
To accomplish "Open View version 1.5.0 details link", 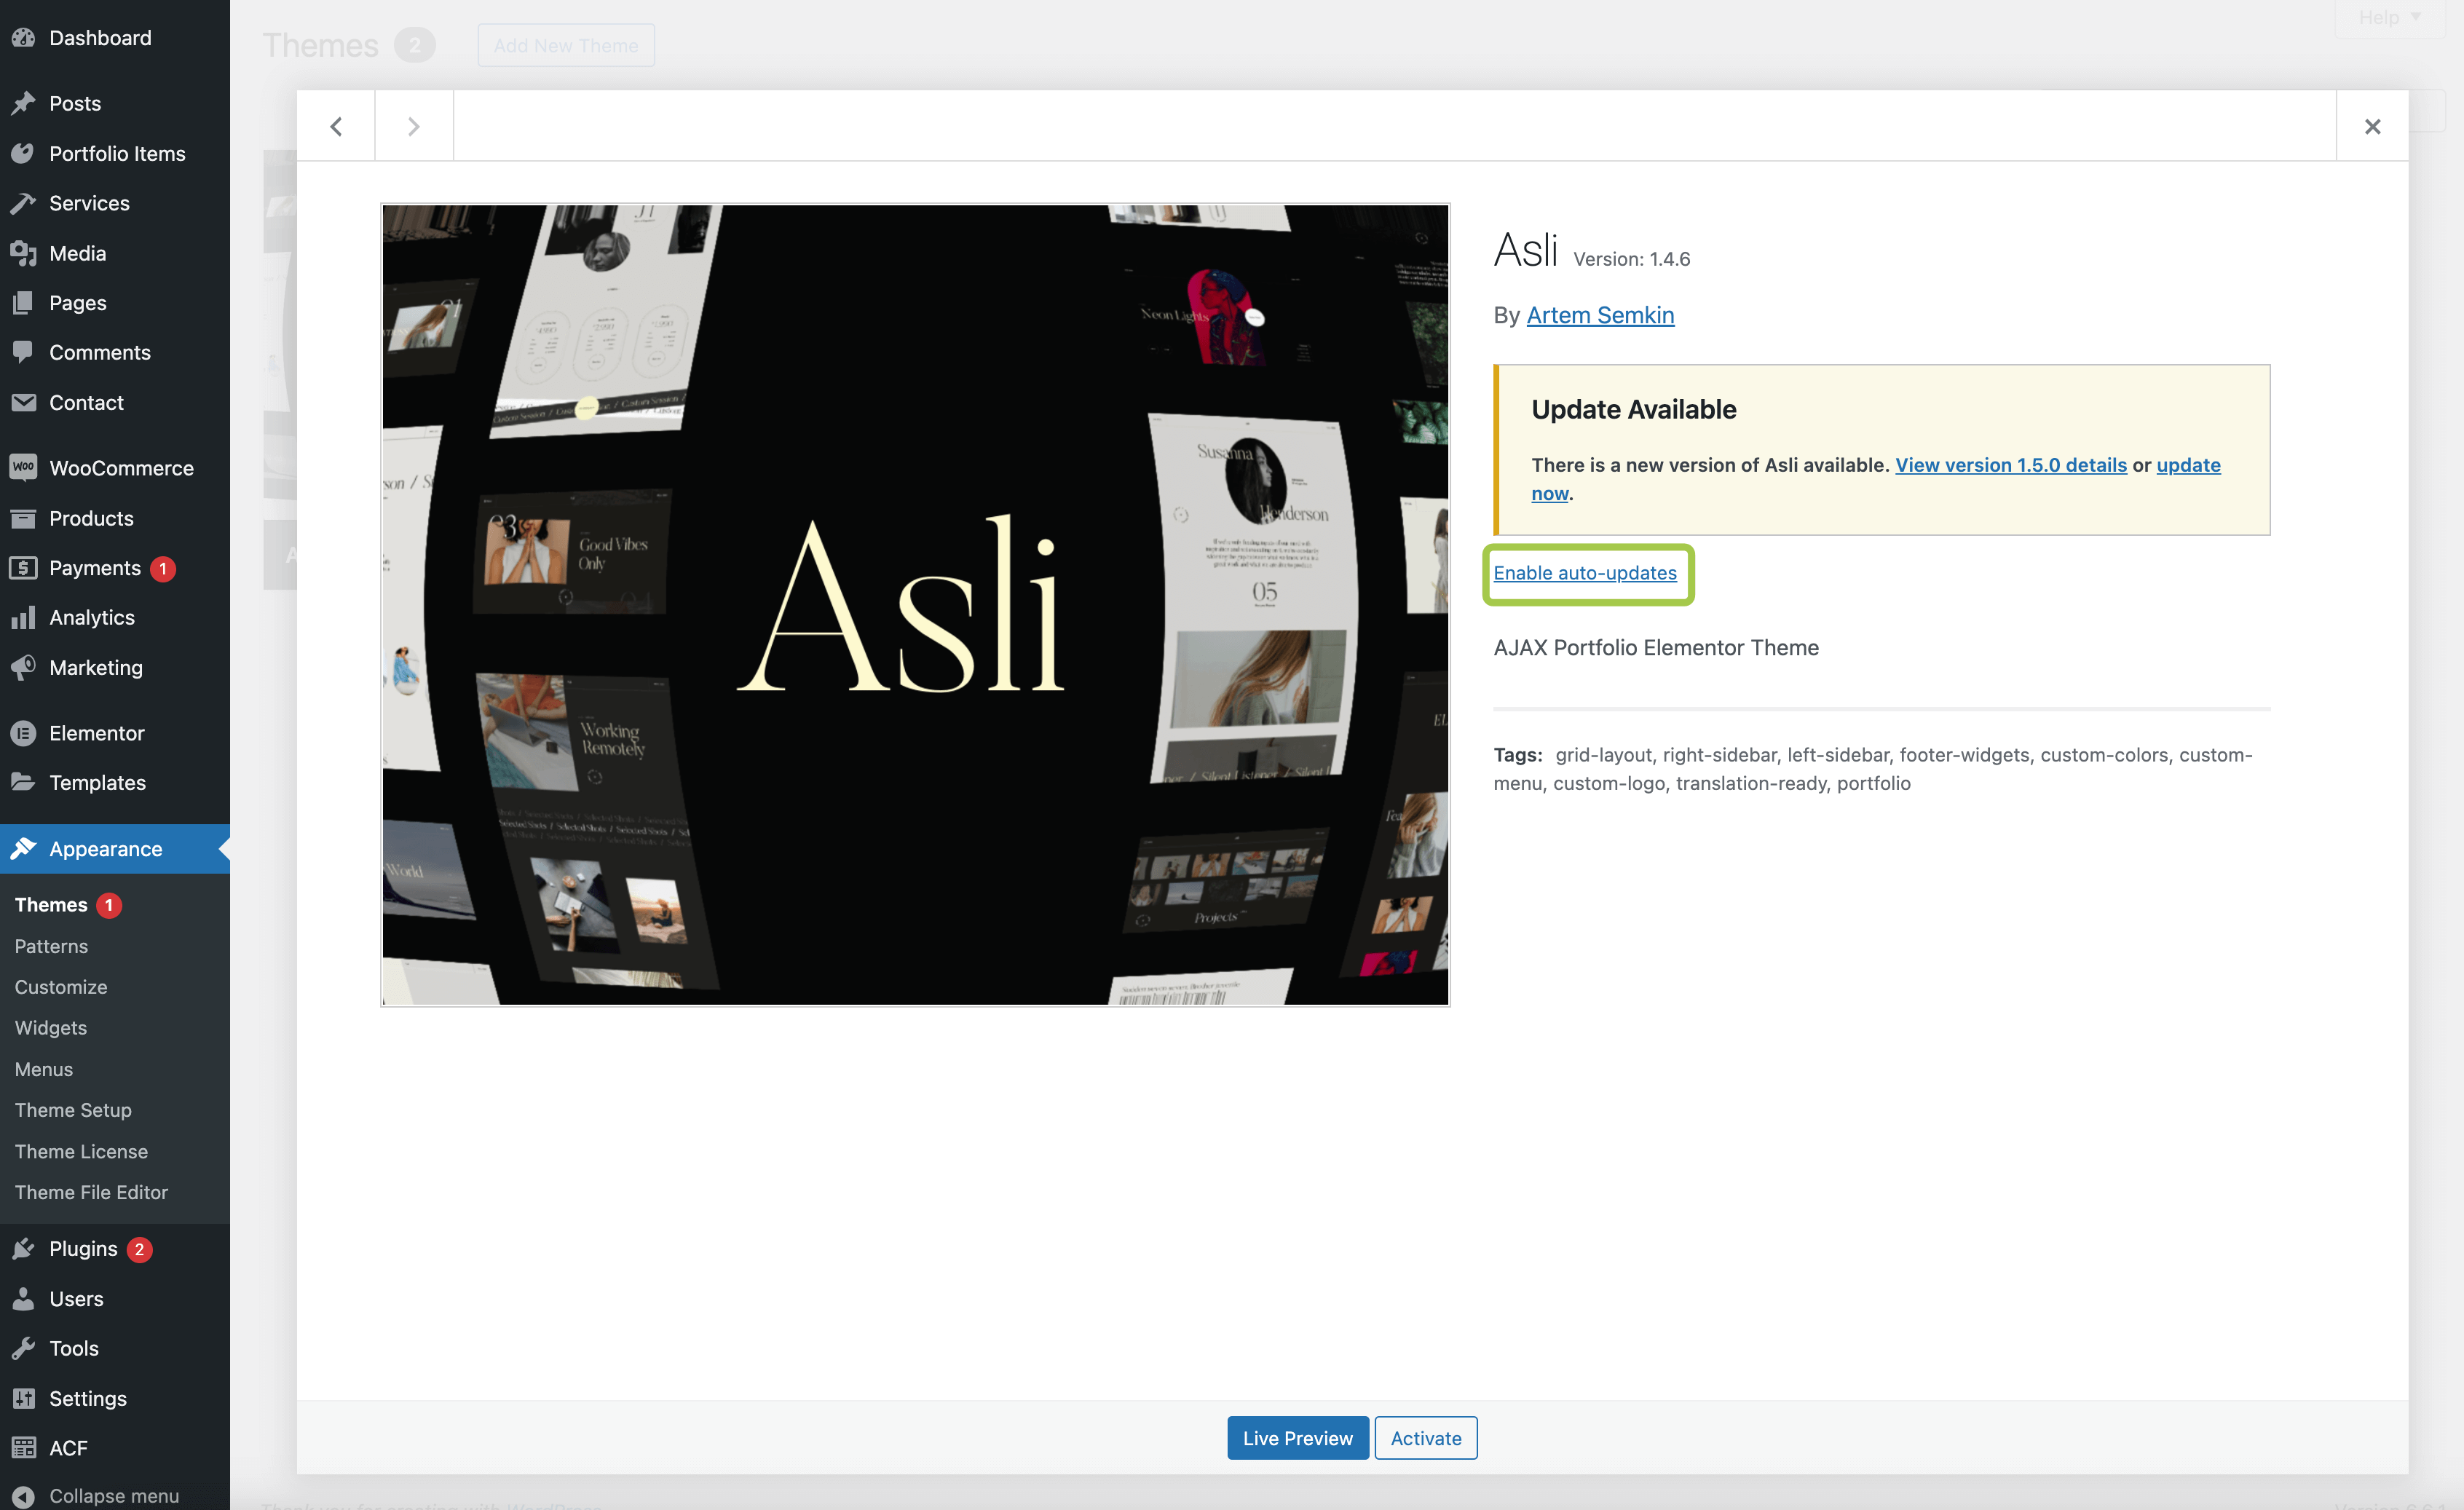I will (x=2010, y=465).
